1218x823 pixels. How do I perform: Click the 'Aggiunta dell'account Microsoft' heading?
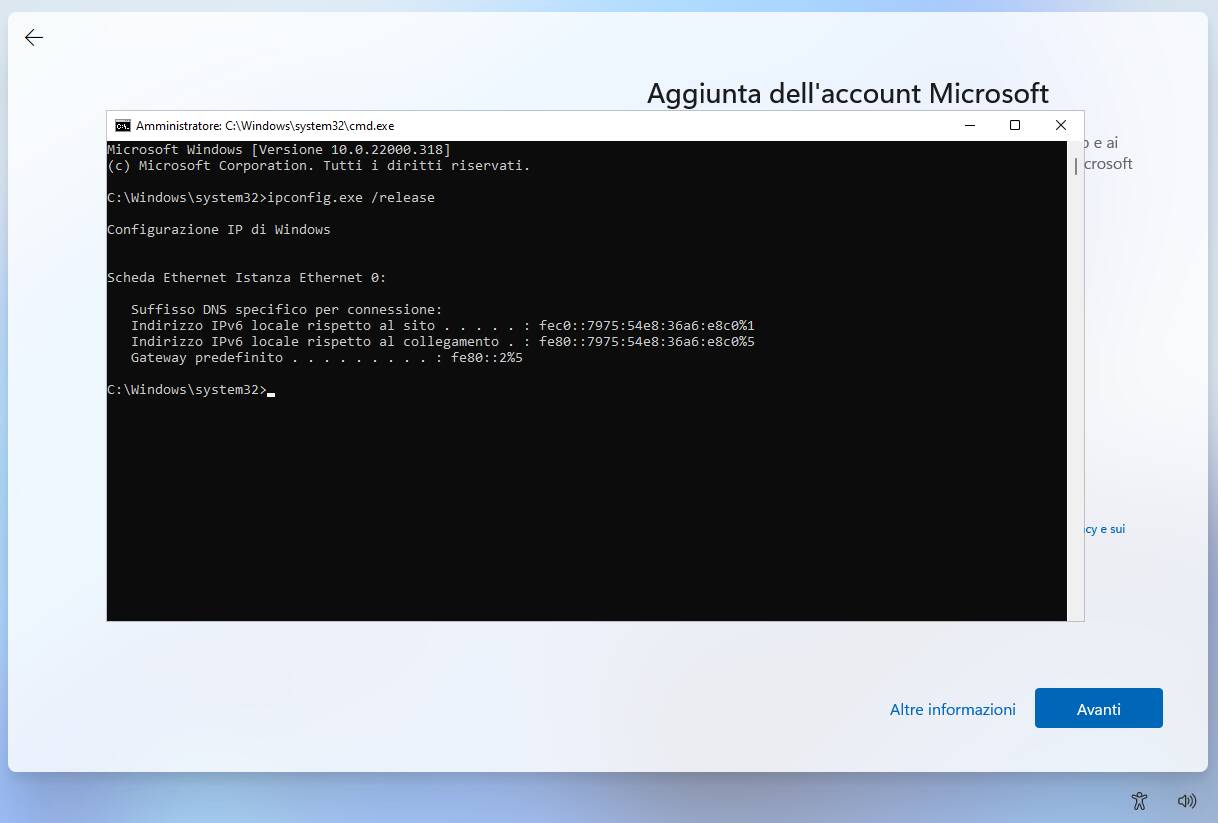coord(848,94)
